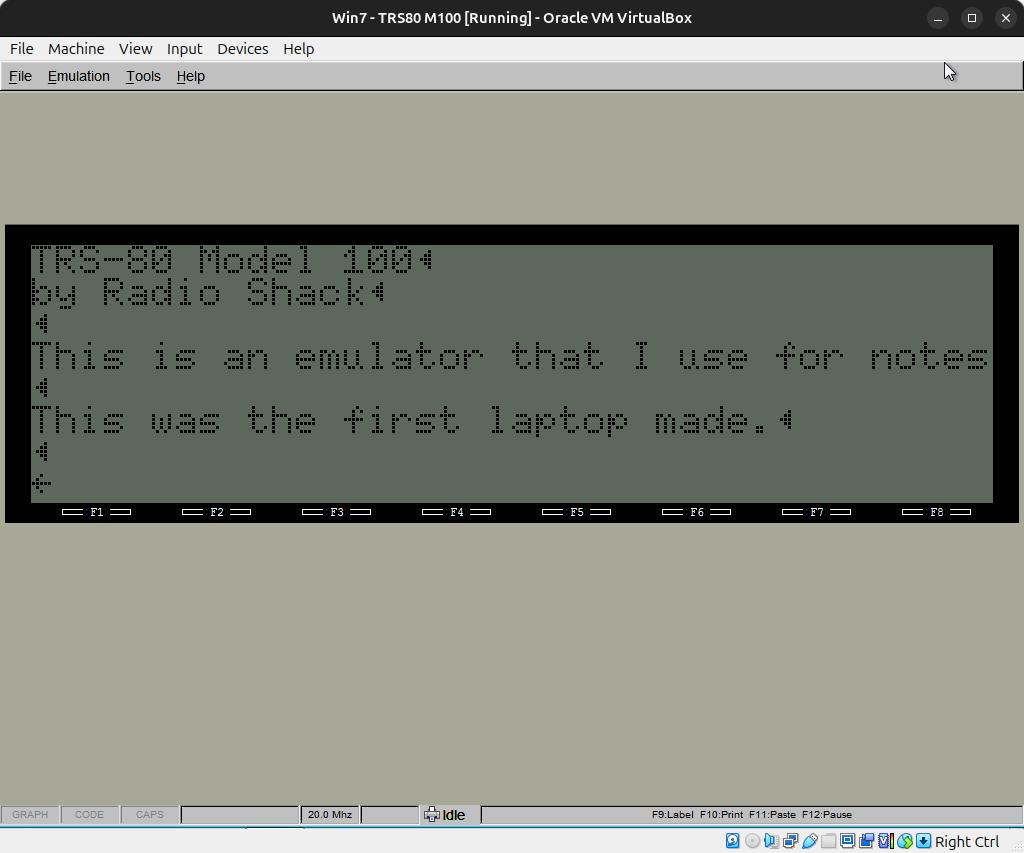Open the emulator's Tools menu
Image resolution: width=1024 pixels, height=853 pixels.
tap(143, 76)
